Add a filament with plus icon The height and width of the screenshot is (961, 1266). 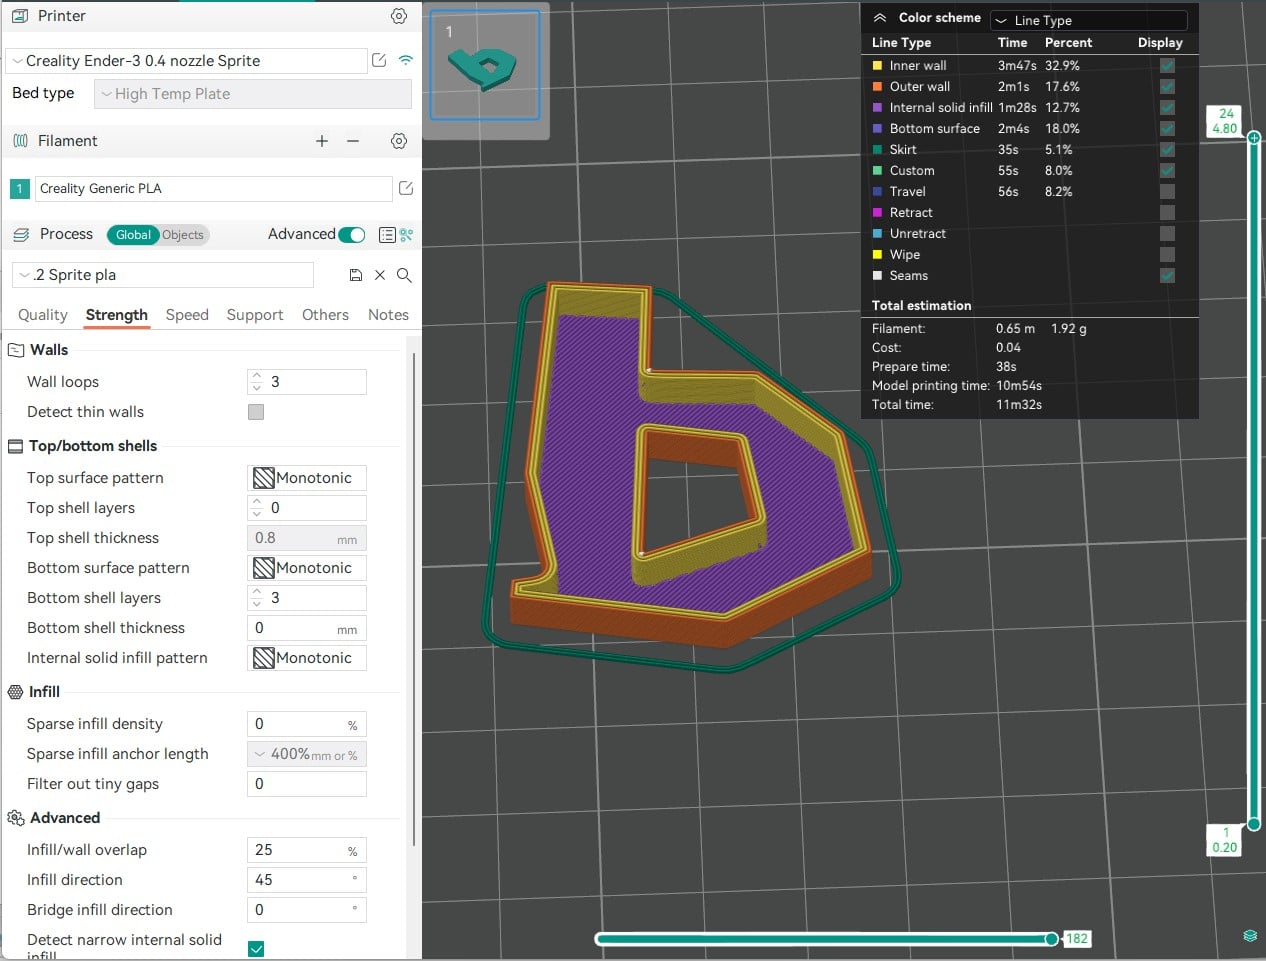click(322, 141)
